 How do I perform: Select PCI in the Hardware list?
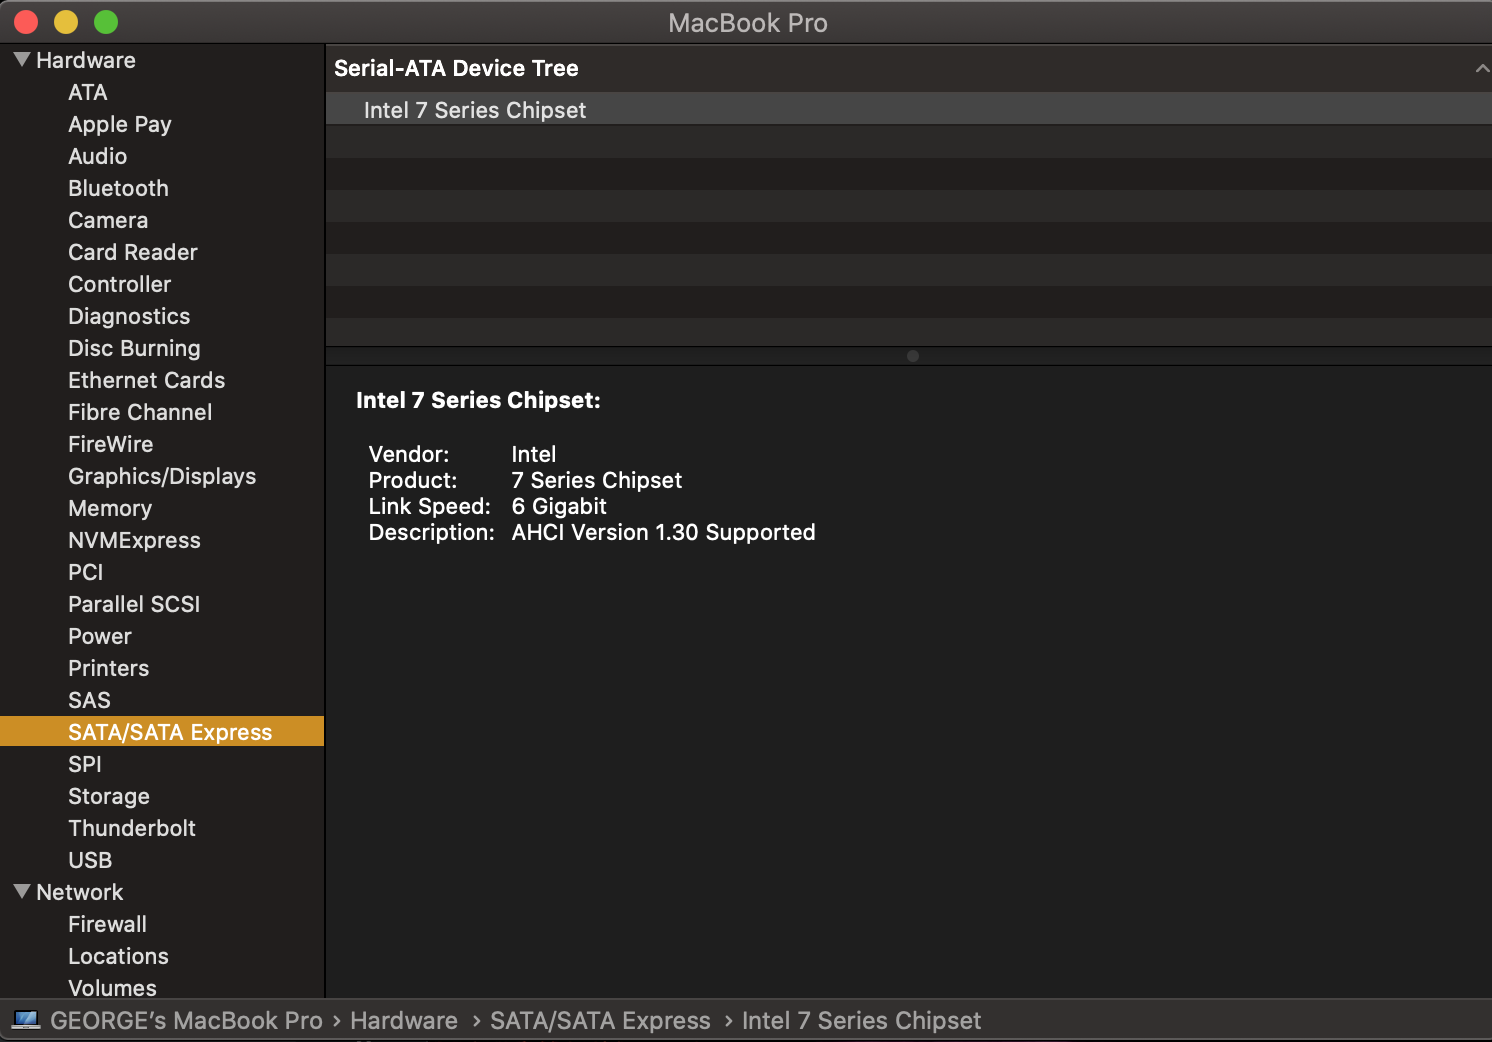(x=86, y=572)
